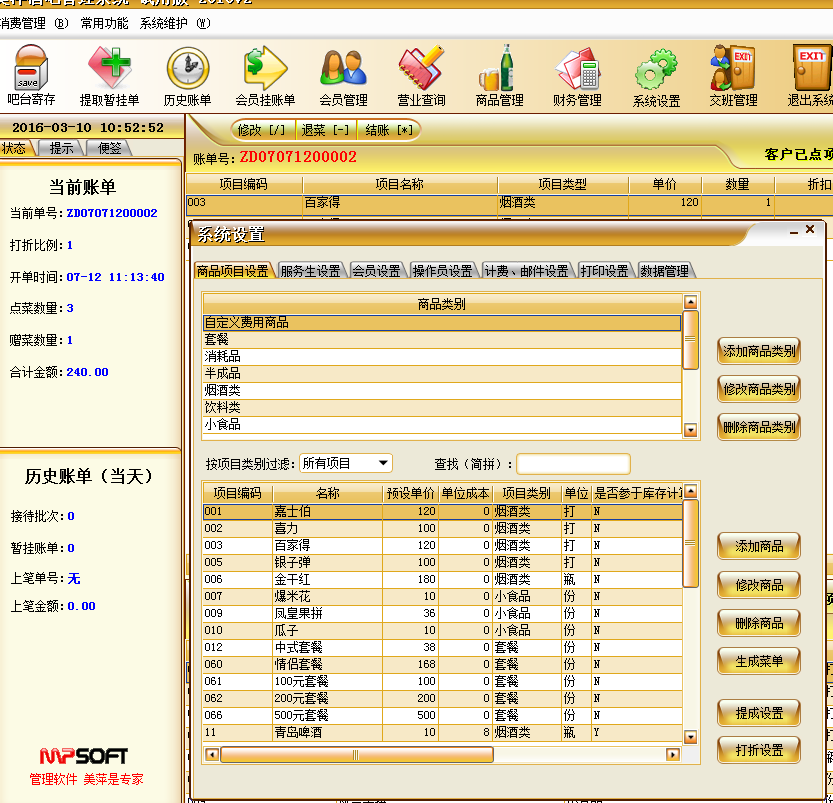Click 删除商品类别 button
The height and width of the screenshot is (803, 833).
pos(759,427)
